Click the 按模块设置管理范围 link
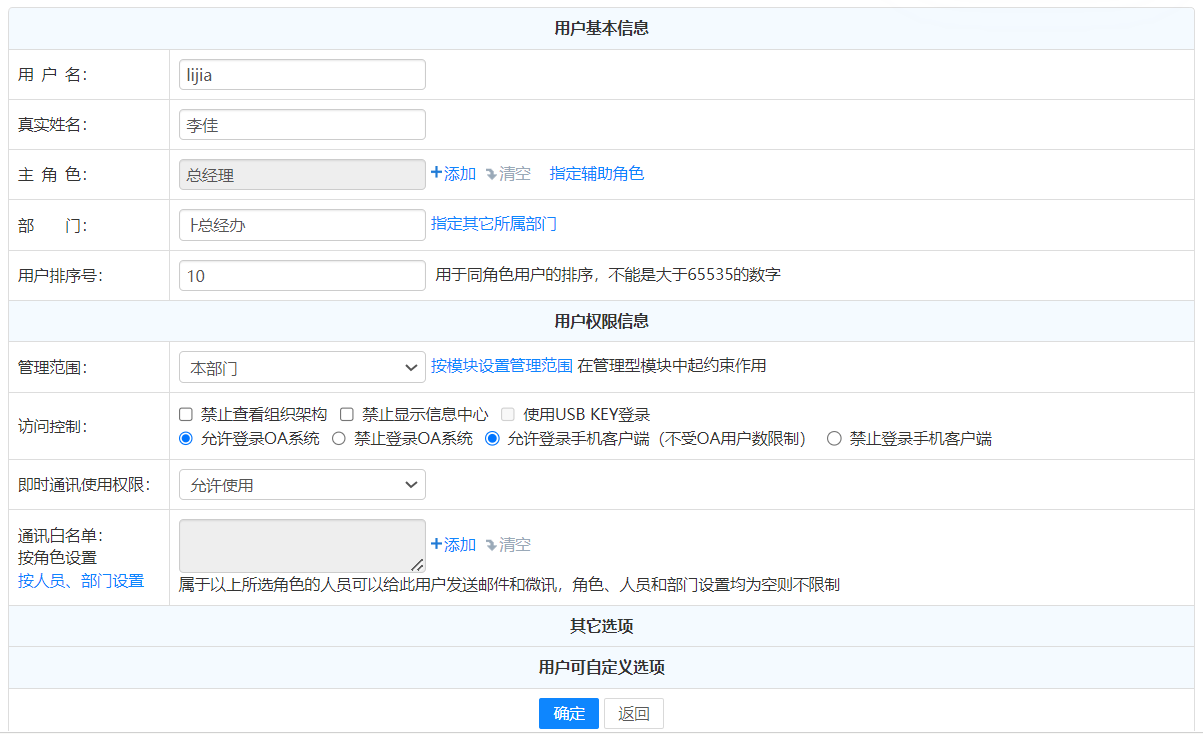This screenshot has height=734, width=1203. point(501,365)
